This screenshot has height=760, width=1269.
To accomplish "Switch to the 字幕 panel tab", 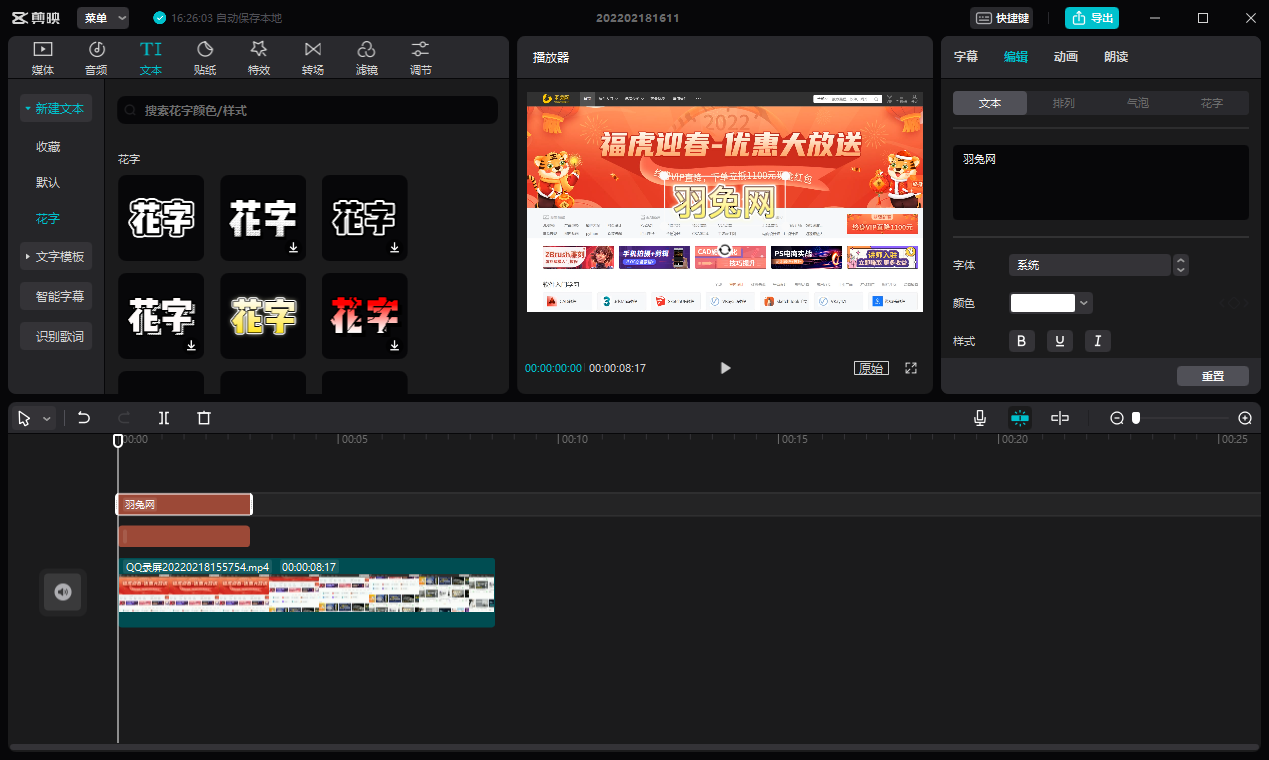I will 966,57.
